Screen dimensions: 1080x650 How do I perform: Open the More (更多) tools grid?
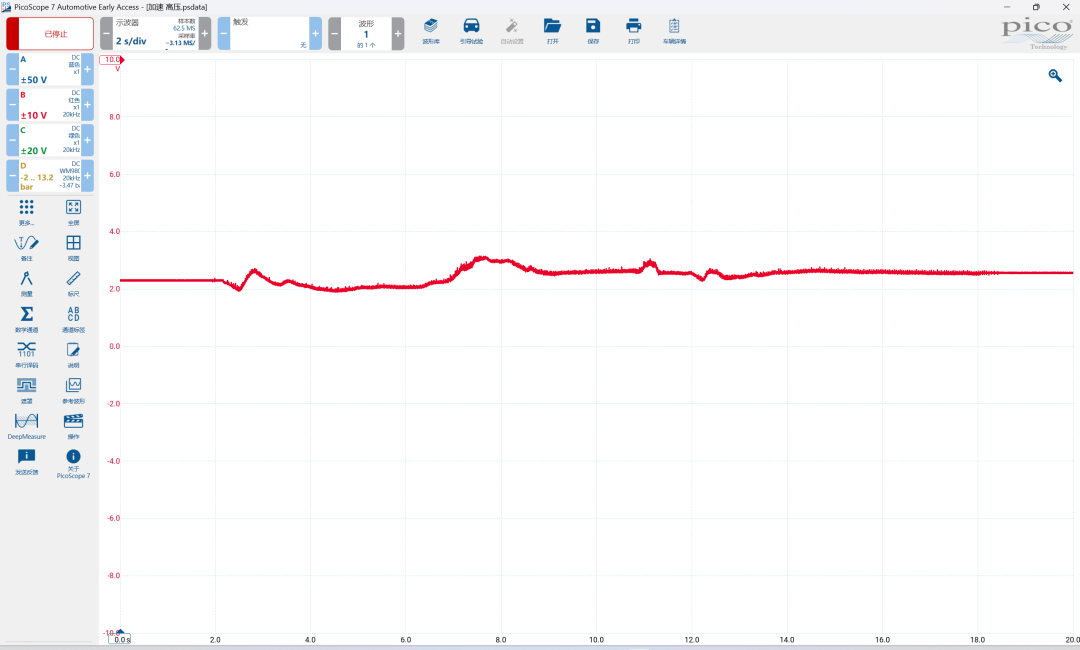click(x=26, y=212)
